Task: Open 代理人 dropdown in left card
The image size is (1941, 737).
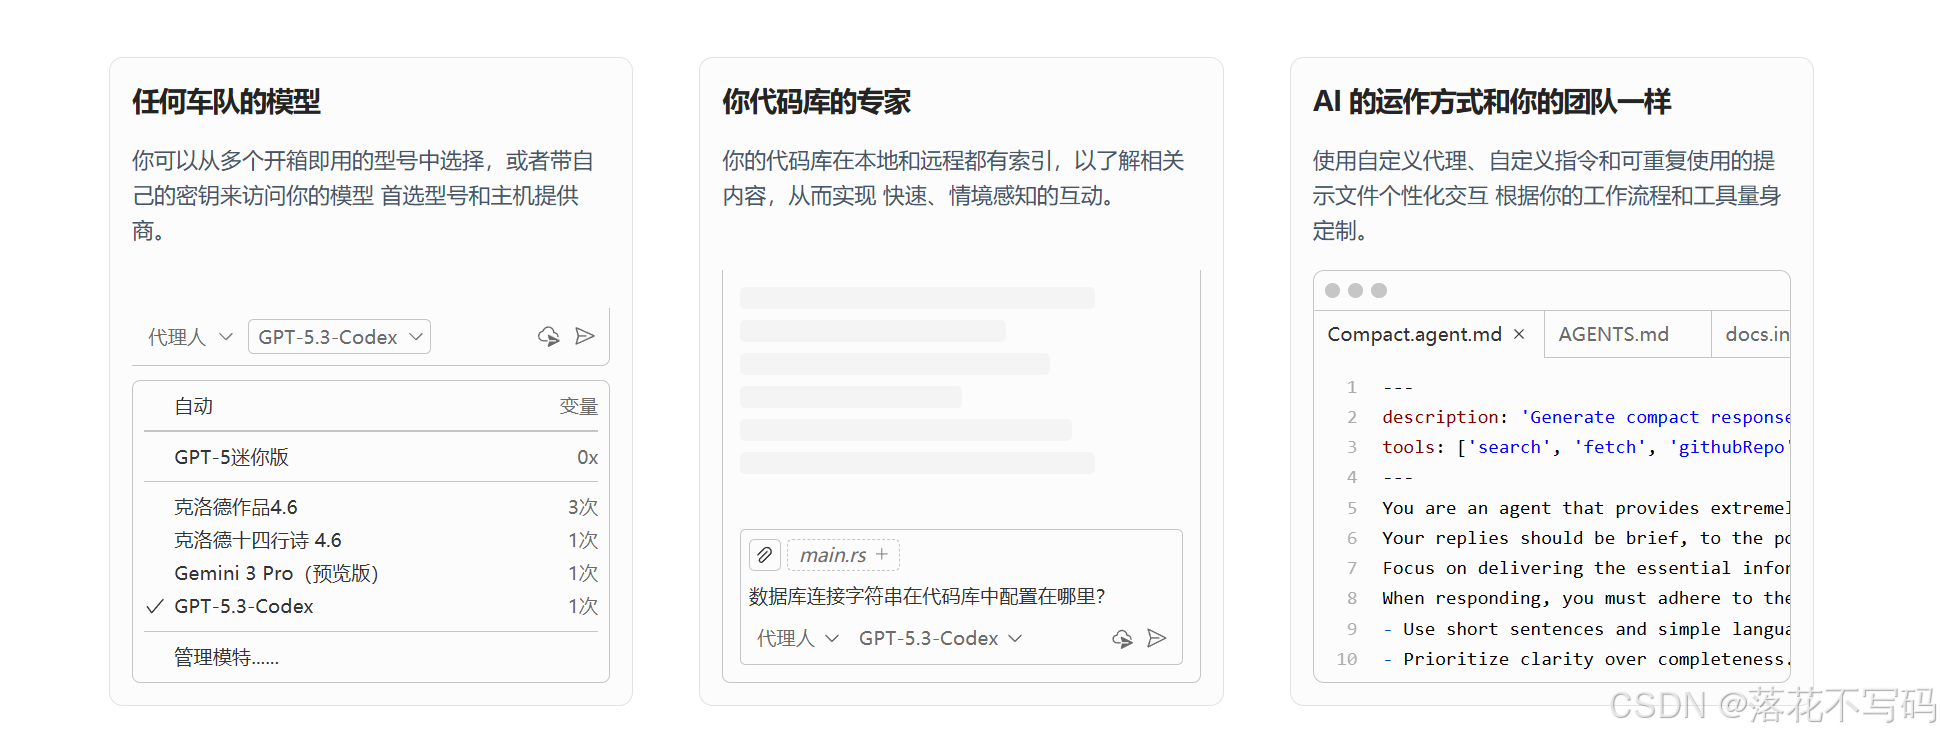Action: 190,337
